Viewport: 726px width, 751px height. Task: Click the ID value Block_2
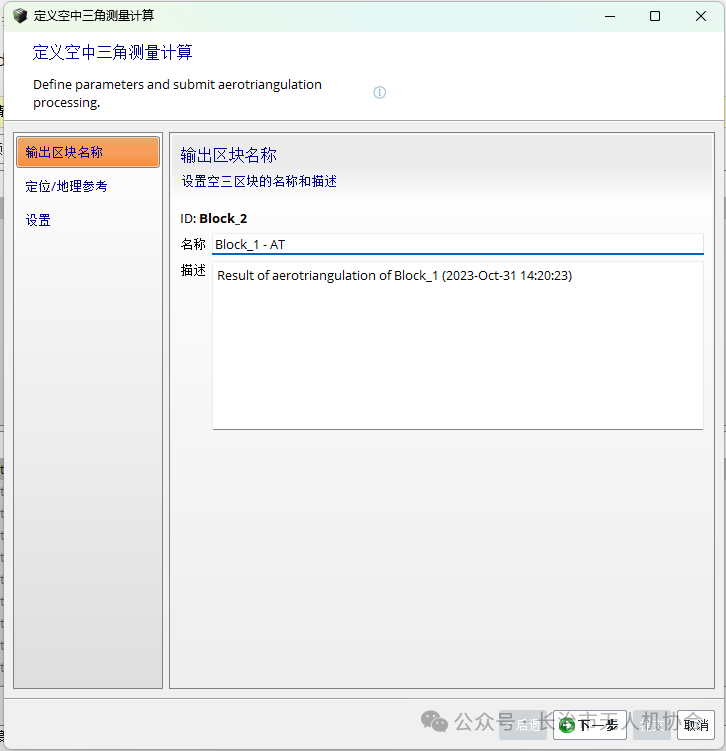[223, 219]
